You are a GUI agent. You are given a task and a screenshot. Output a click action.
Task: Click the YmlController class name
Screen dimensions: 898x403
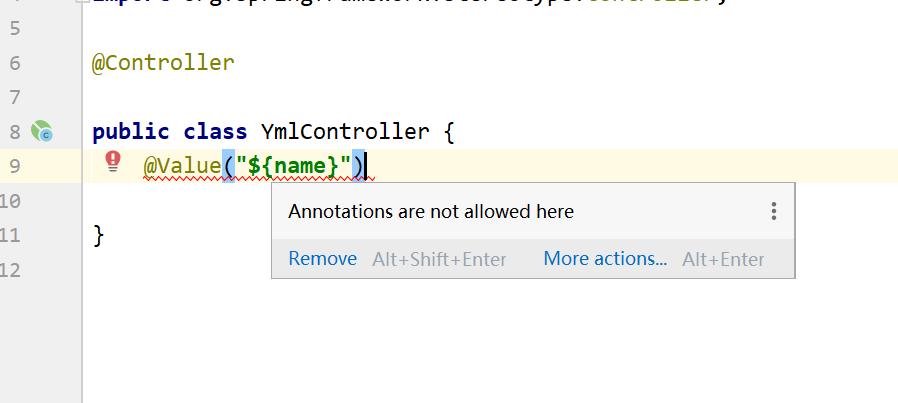coord(345,132)
